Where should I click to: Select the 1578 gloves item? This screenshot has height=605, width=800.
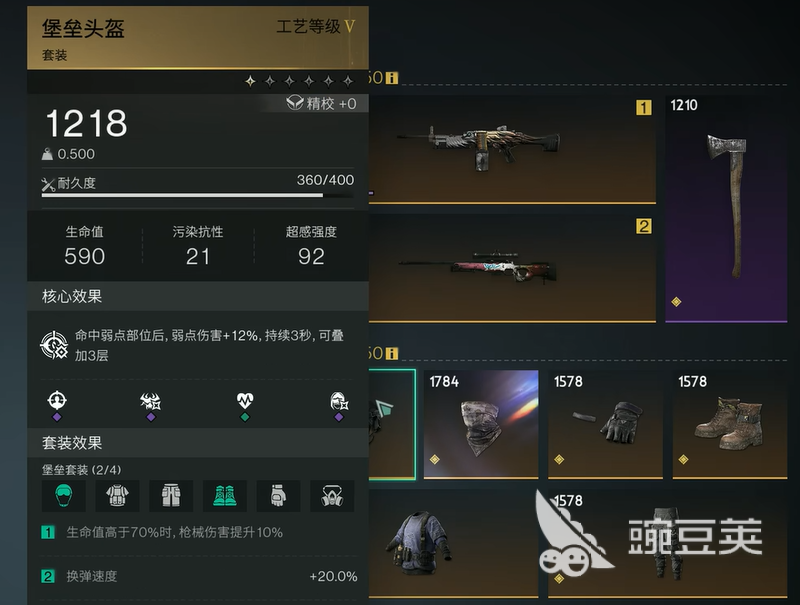[x=605, y=424]
